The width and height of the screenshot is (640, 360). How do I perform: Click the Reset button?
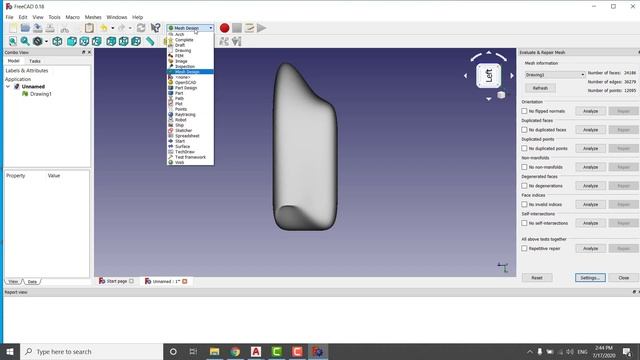537,278
